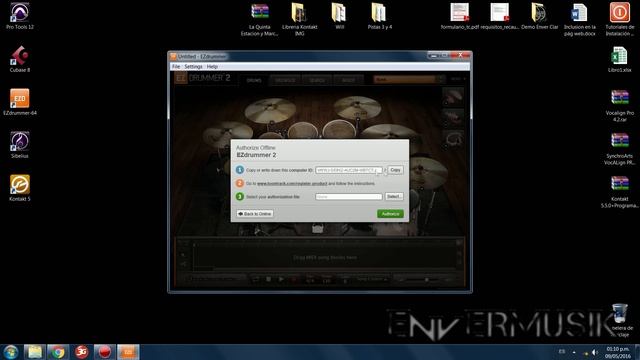Click the volume speaker tray icon
640x360 pixels.
(595, 352)
